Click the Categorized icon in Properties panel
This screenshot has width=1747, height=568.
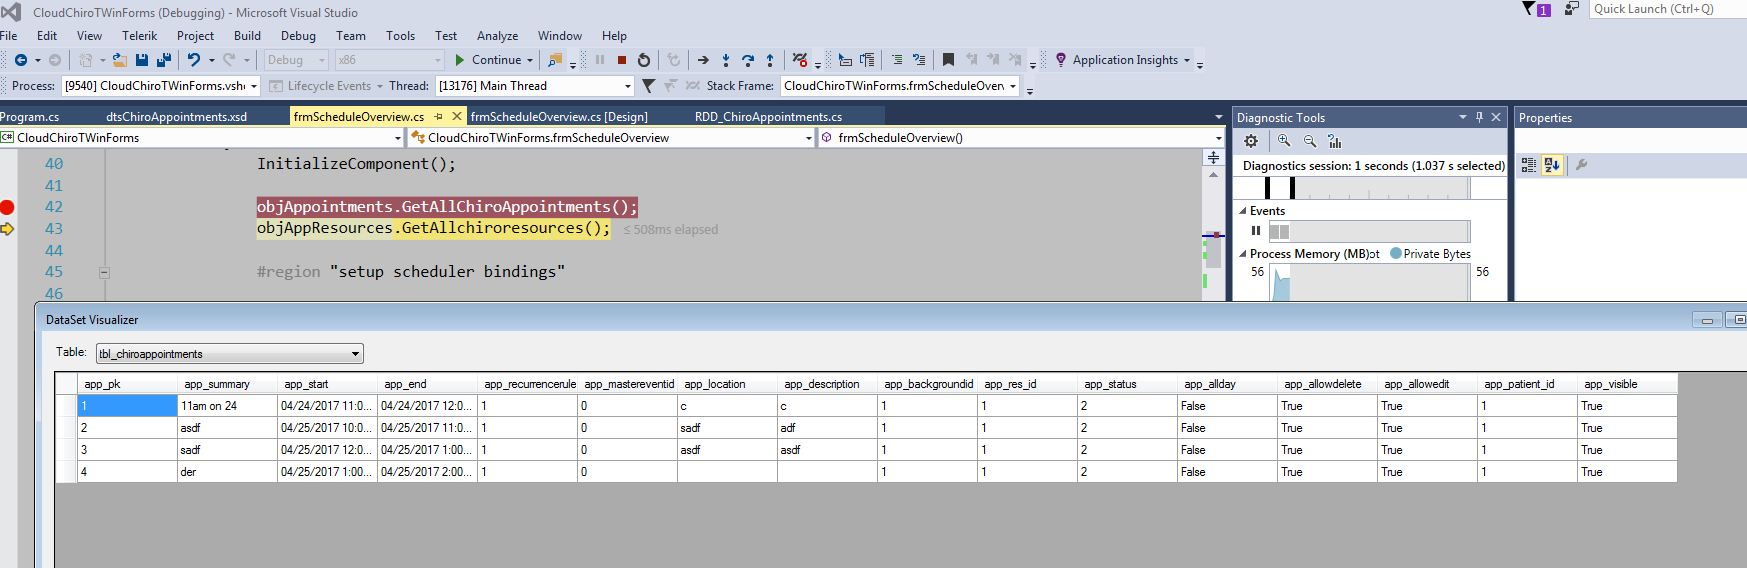[1528, 165]
